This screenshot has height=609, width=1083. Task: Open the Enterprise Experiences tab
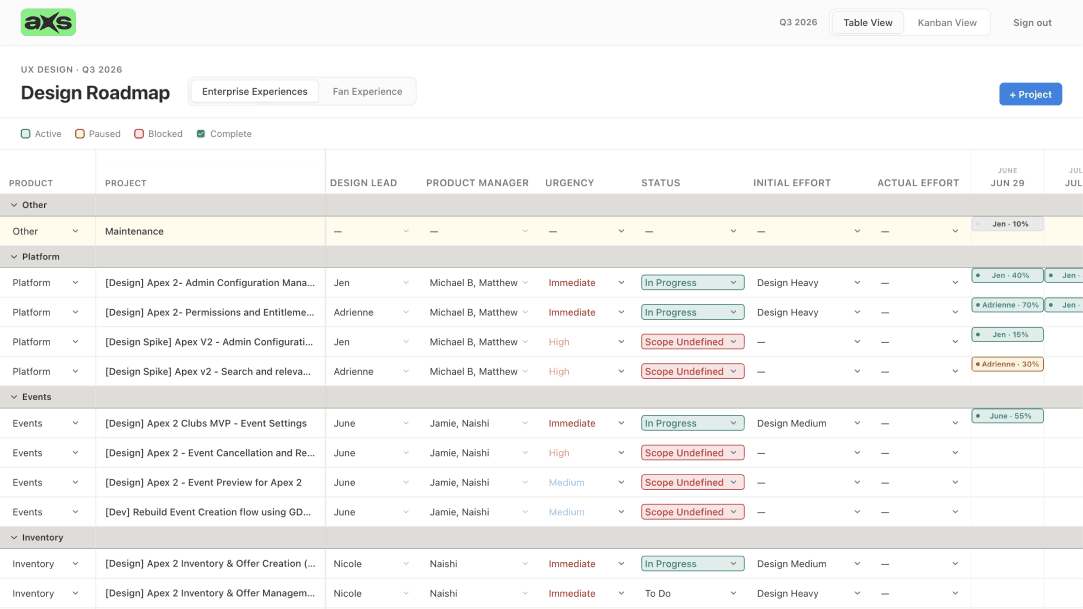[x=254, y=91]
